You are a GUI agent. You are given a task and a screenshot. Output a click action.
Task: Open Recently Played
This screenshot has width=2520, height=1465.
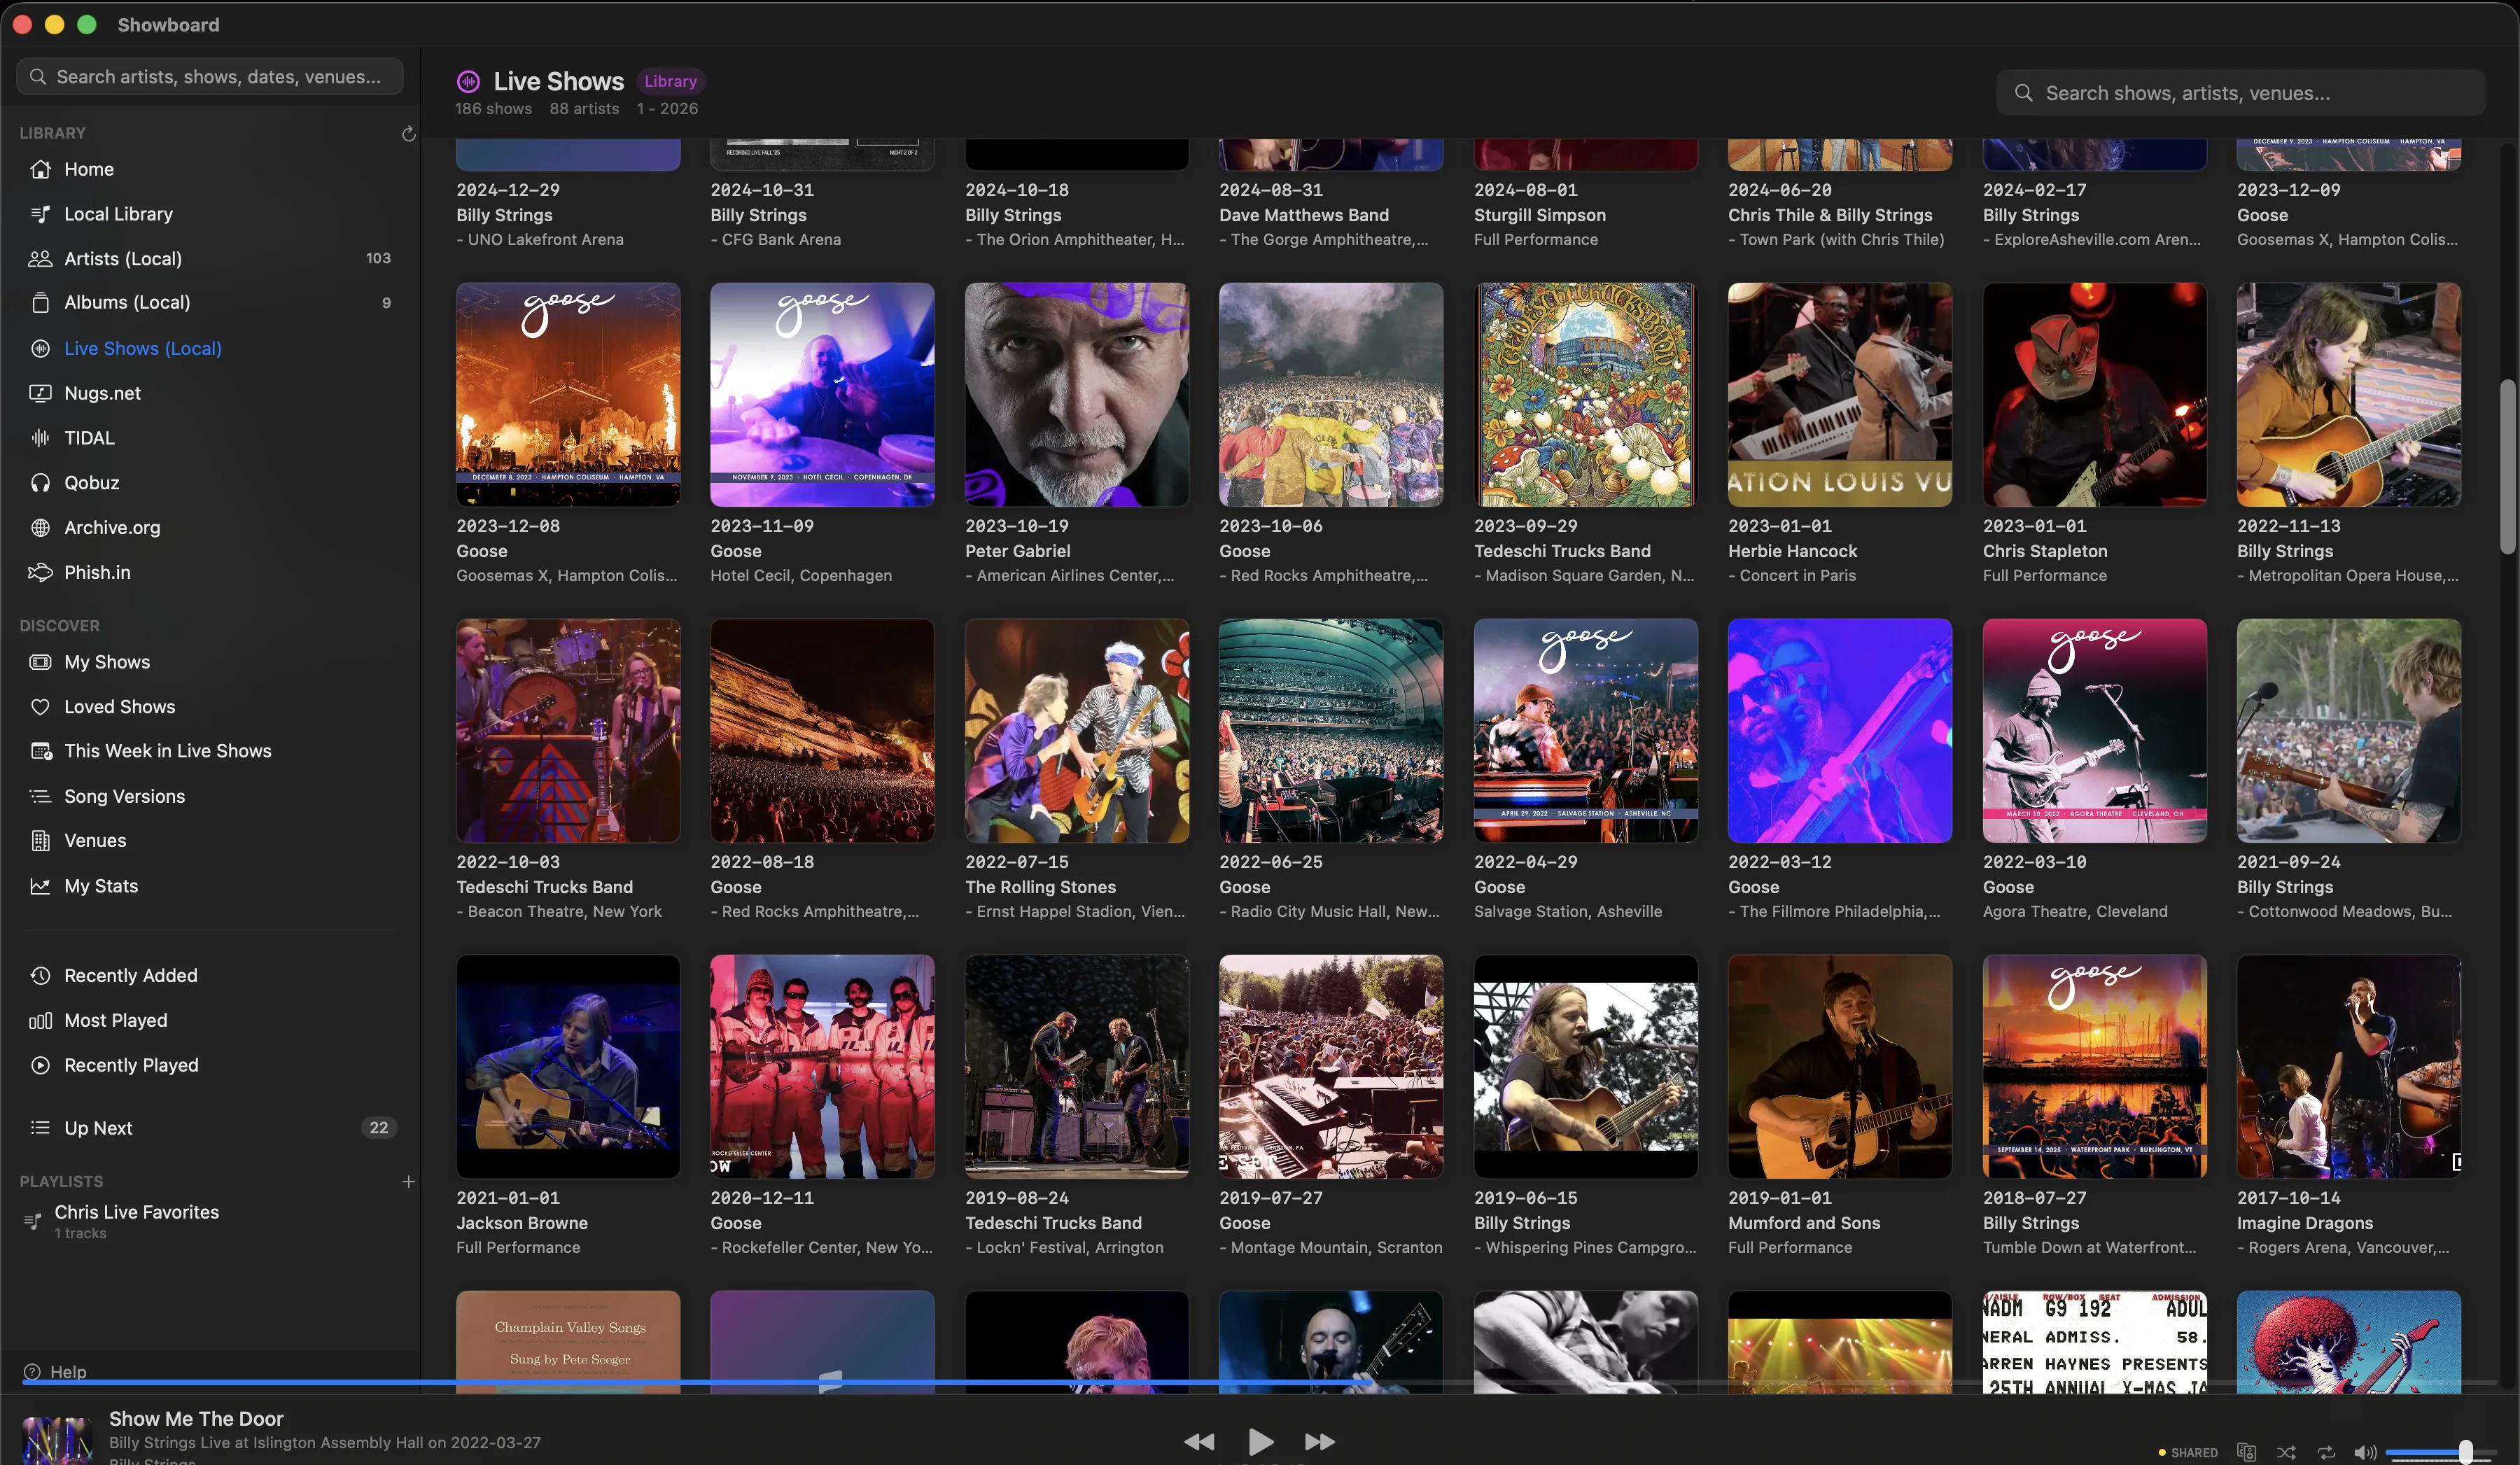[131, 1064]
